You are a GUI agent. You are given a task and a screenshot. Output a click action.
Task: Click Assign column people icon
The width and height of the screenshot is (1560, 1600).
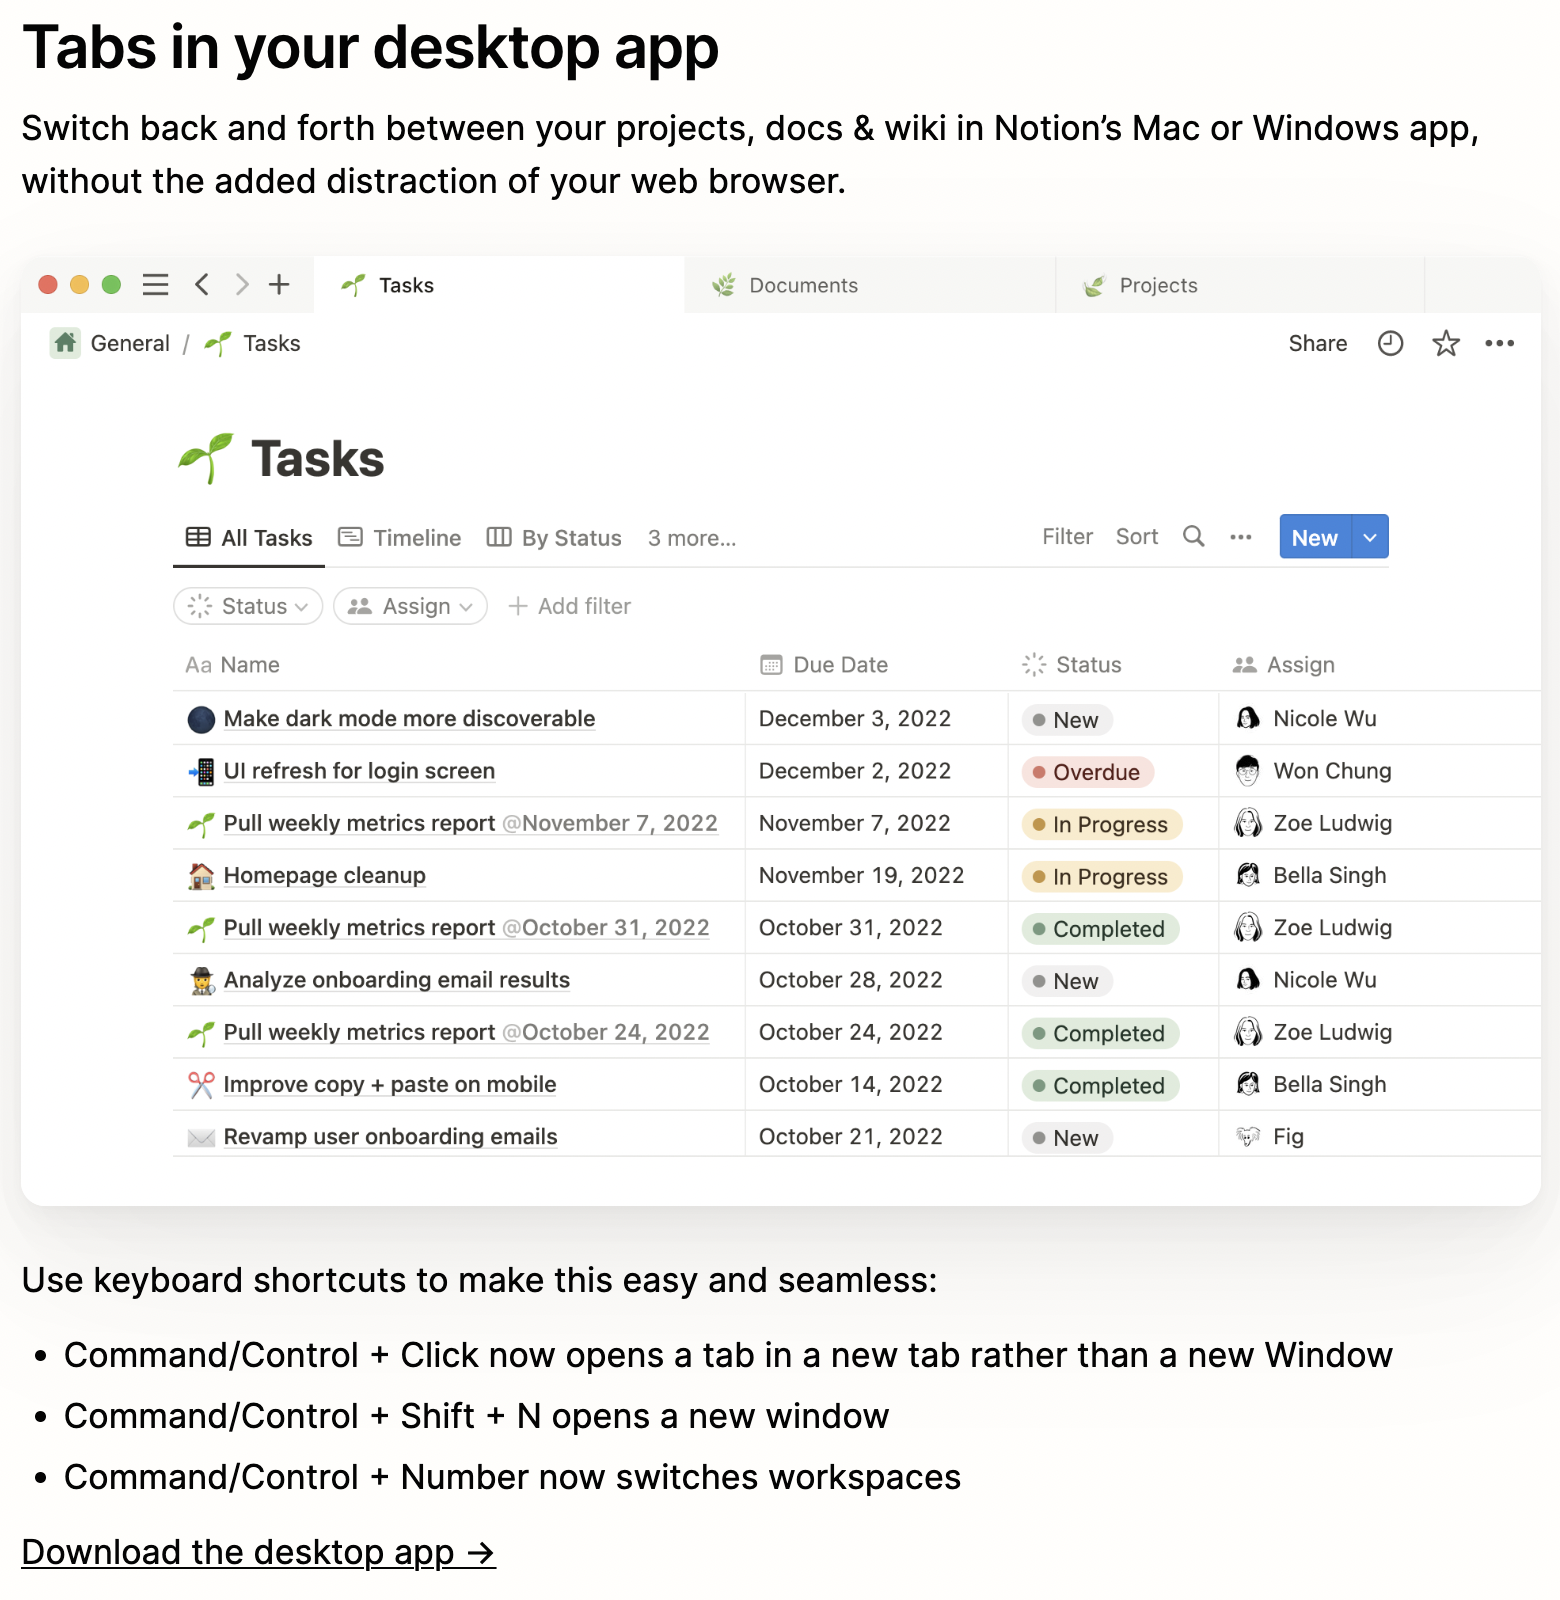pyautogui.click(x=1244, y=665)
